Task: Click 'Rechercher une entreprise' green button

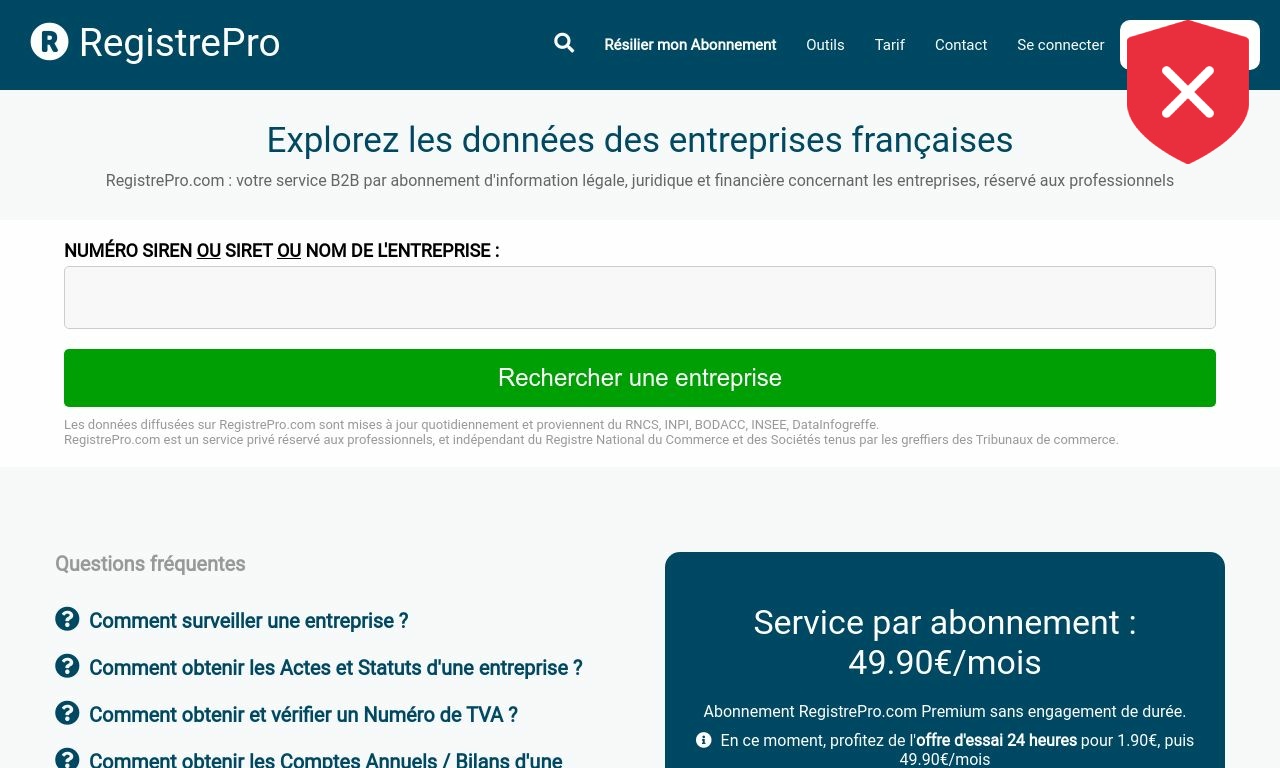Action: click(x=640, y=378)
